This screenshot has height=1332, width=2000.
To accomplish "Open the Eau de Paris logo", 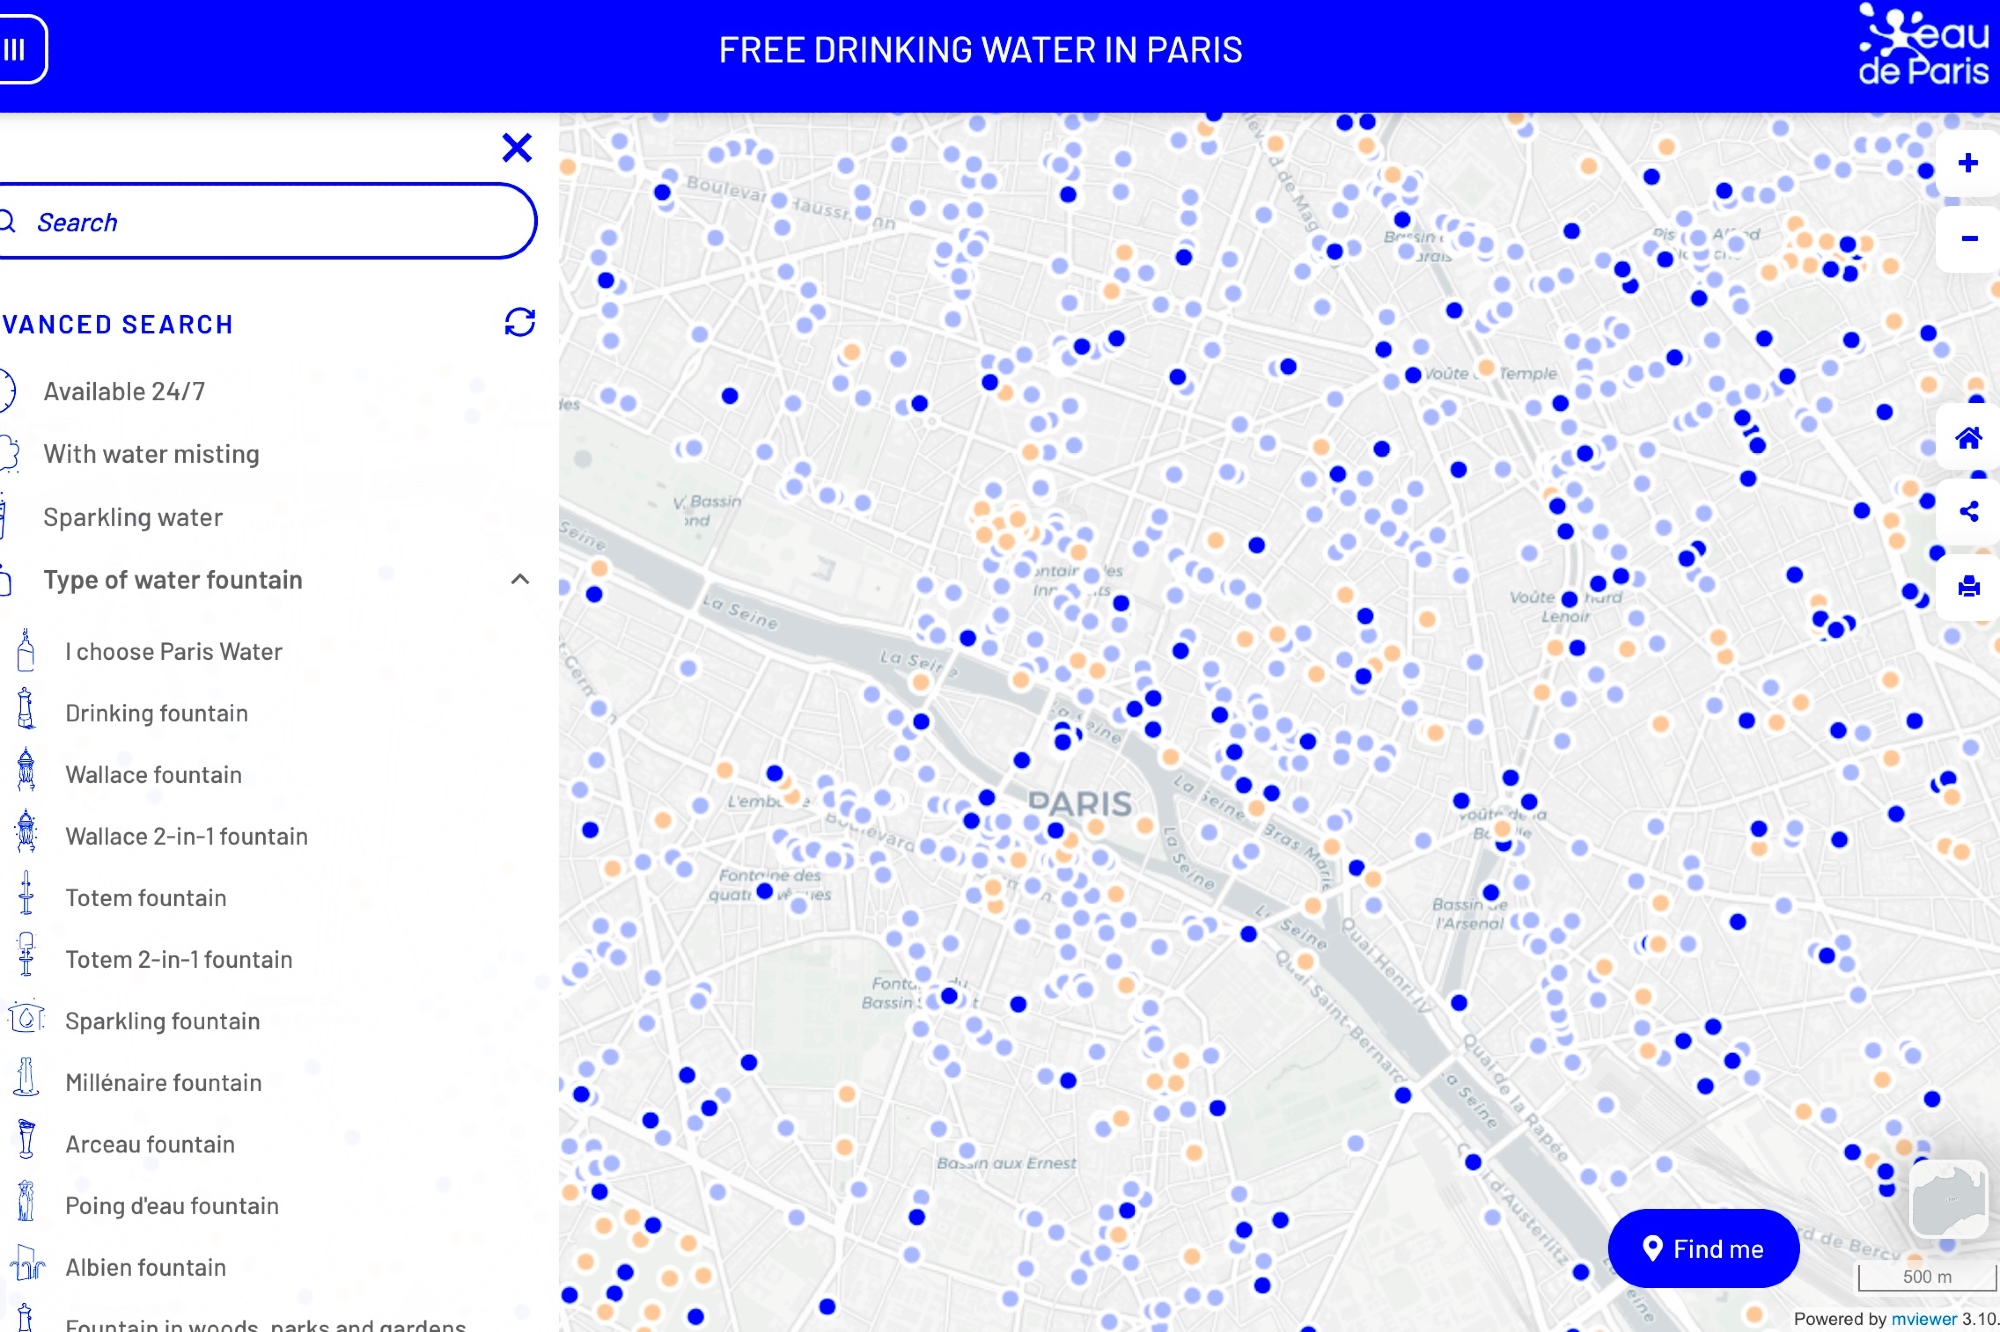I will (x=1922, y=46).
